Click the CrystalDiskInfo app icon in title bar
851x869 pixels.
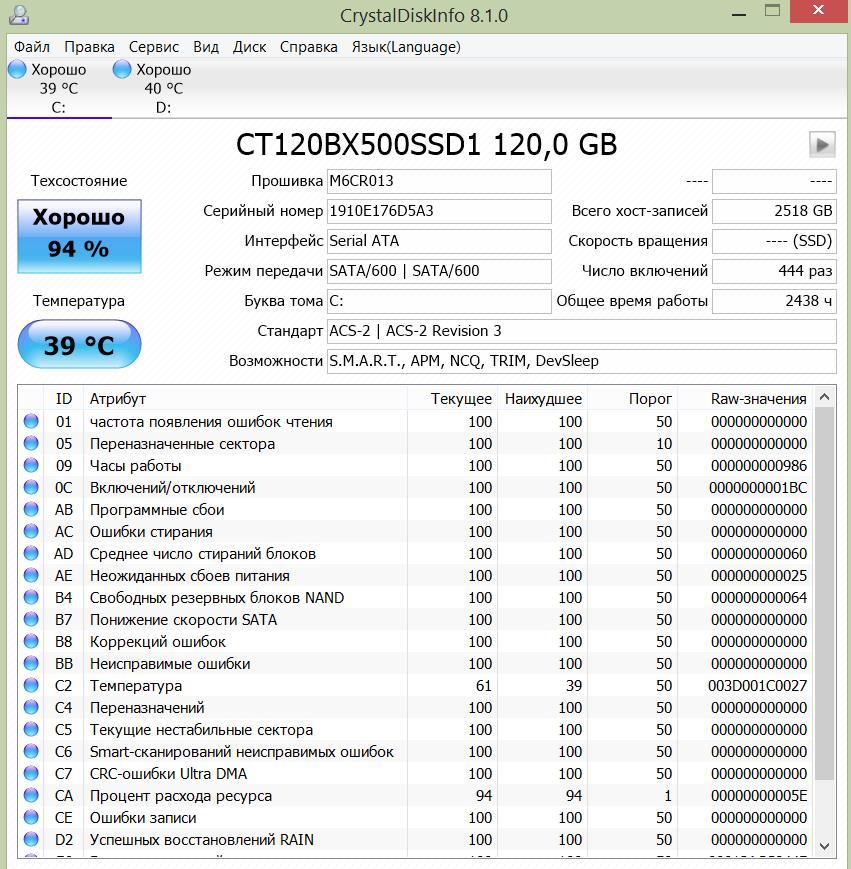tap(18, 15)
